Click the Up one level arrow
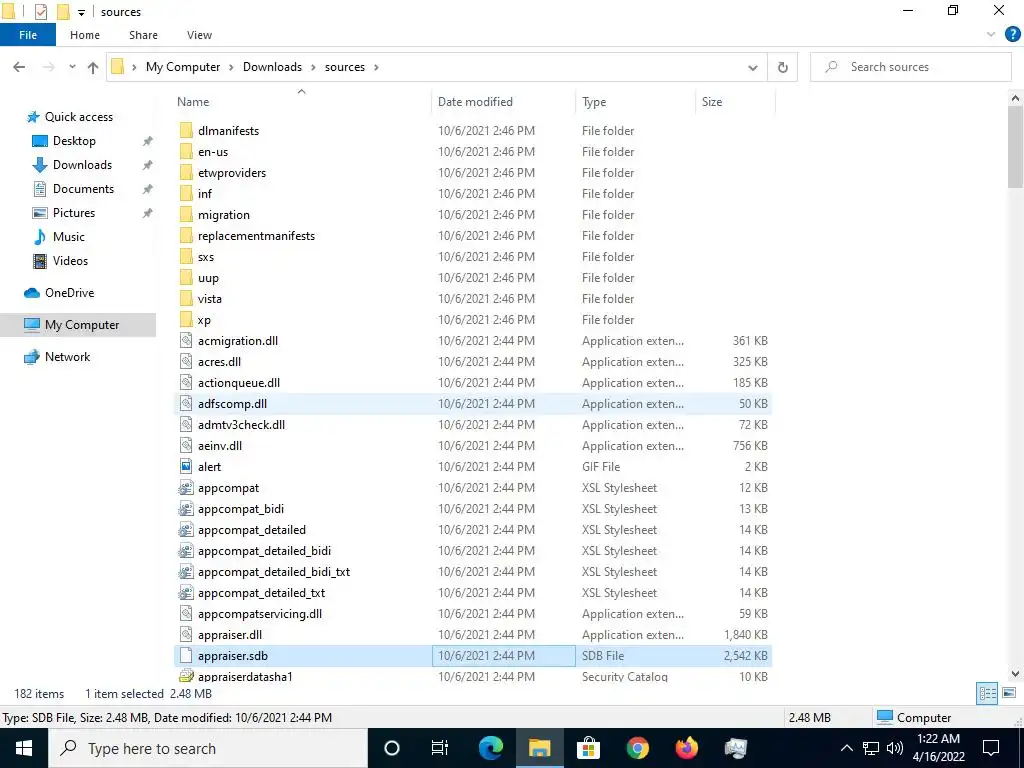This screenshot has width=1024, height=768. click(x=93, y=67)
